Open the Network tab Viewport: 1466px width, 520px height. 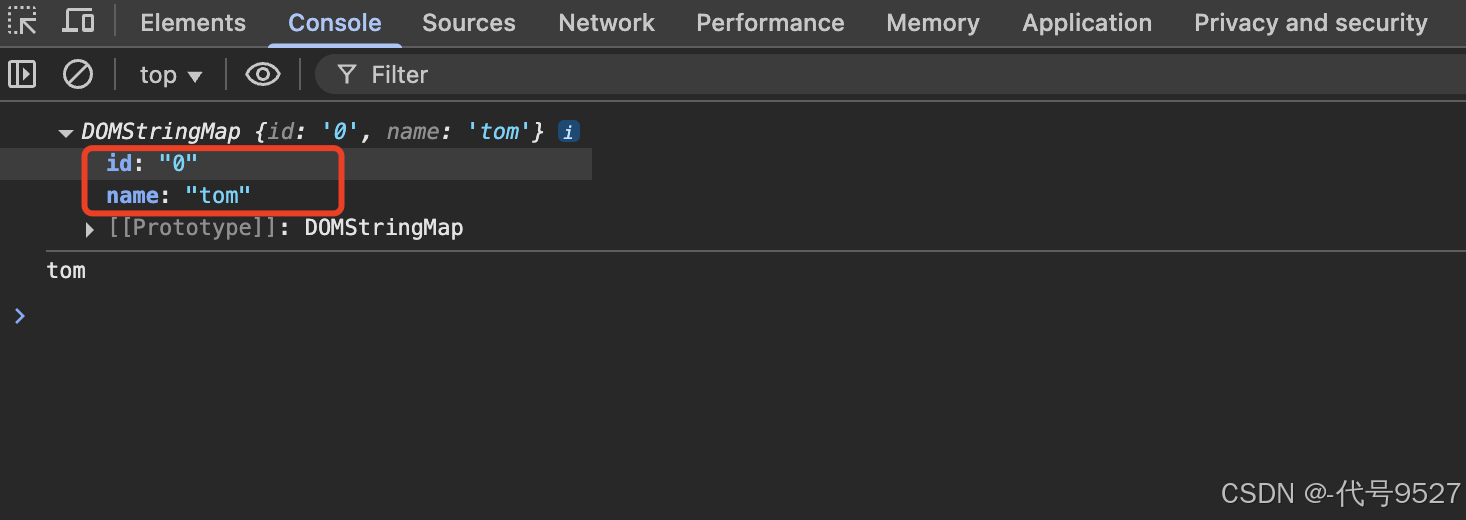tap(606, 23)
